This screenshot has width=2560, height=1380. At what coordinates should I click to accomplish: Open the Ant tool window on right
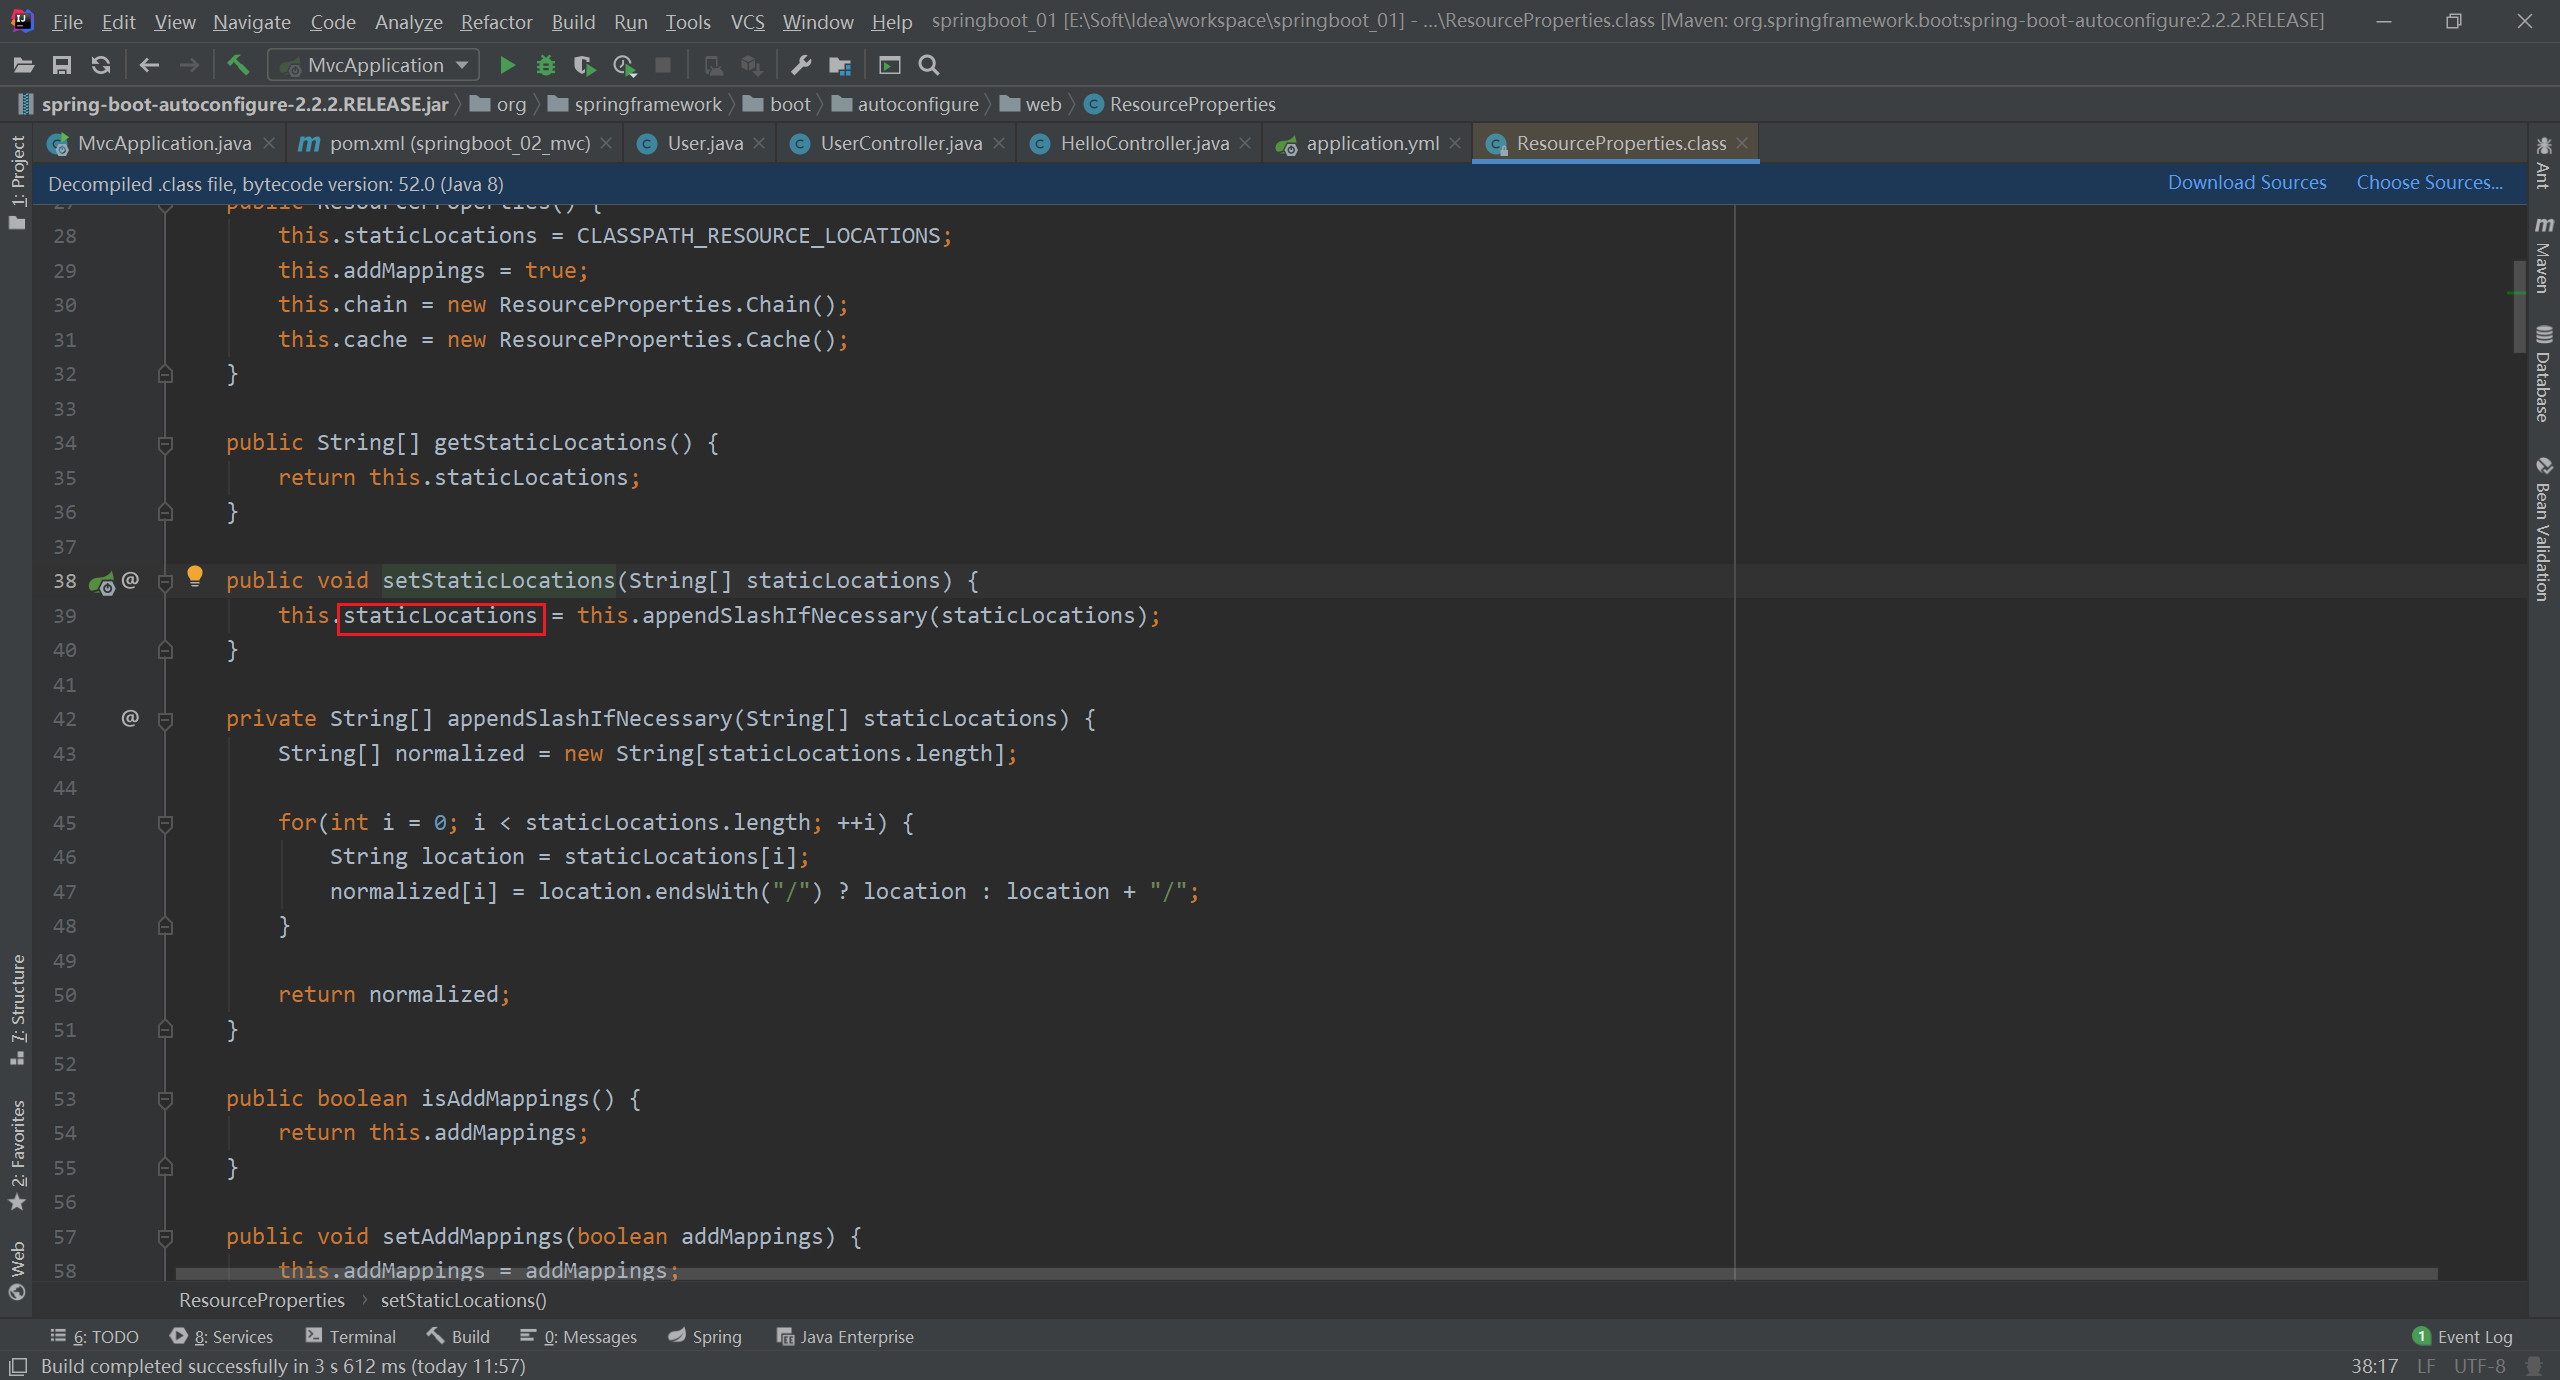2543,163
